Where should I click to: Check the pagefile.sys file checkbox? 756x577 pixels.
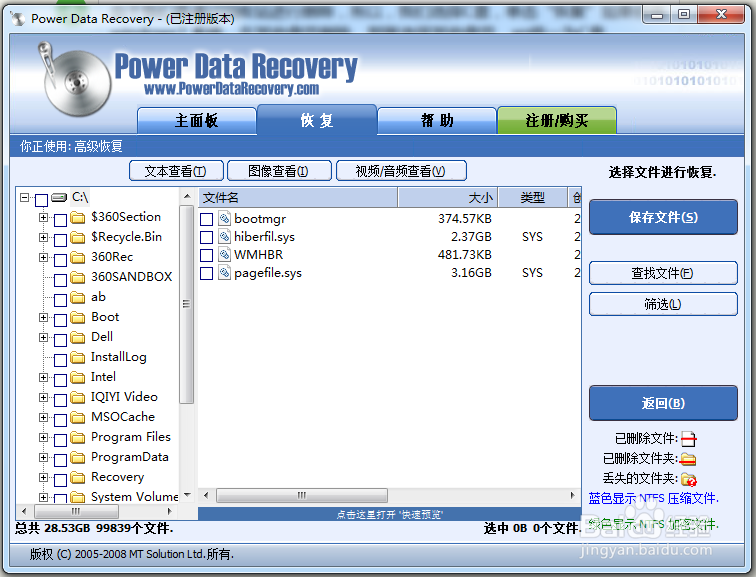coord(206,273)
